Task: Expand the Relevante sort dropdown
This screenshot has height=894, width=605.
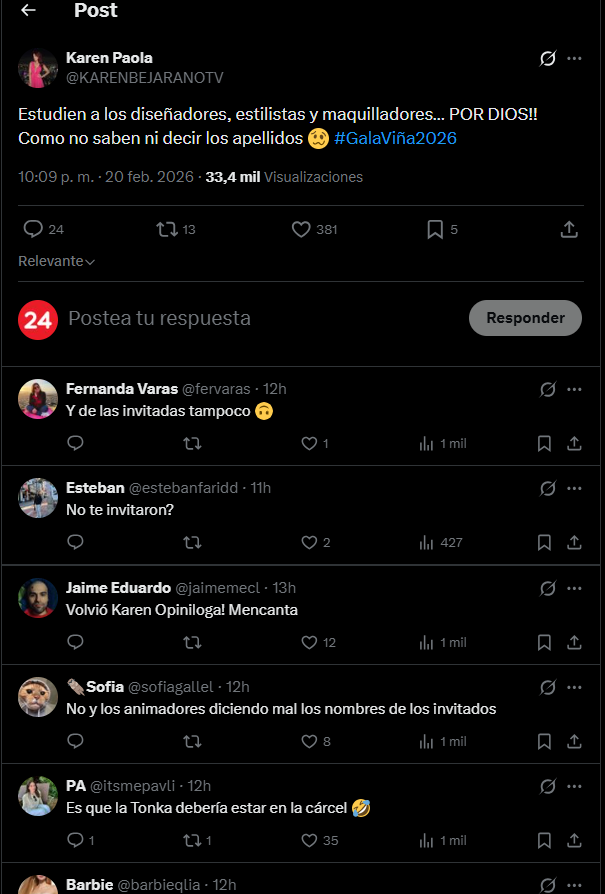Action: (x=56, y=261)
